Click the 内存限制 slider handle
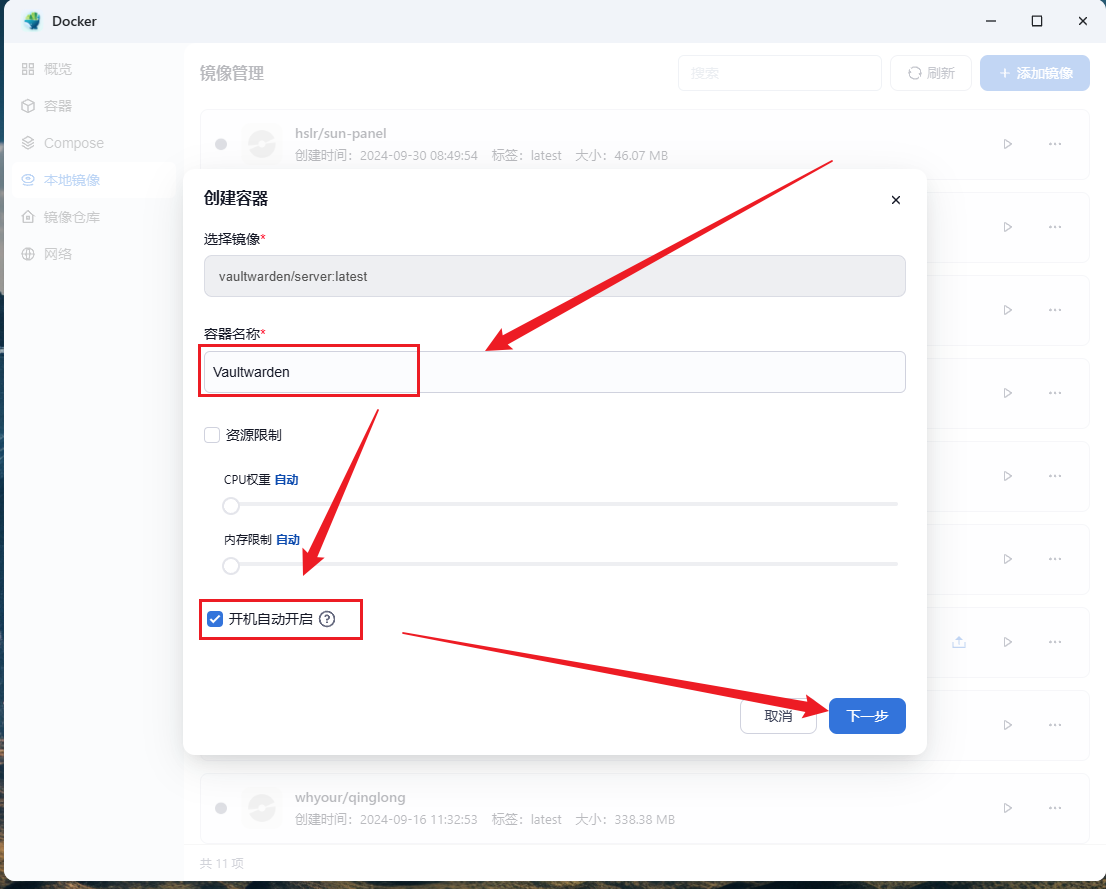The image size is (1106, 889). 231,566
